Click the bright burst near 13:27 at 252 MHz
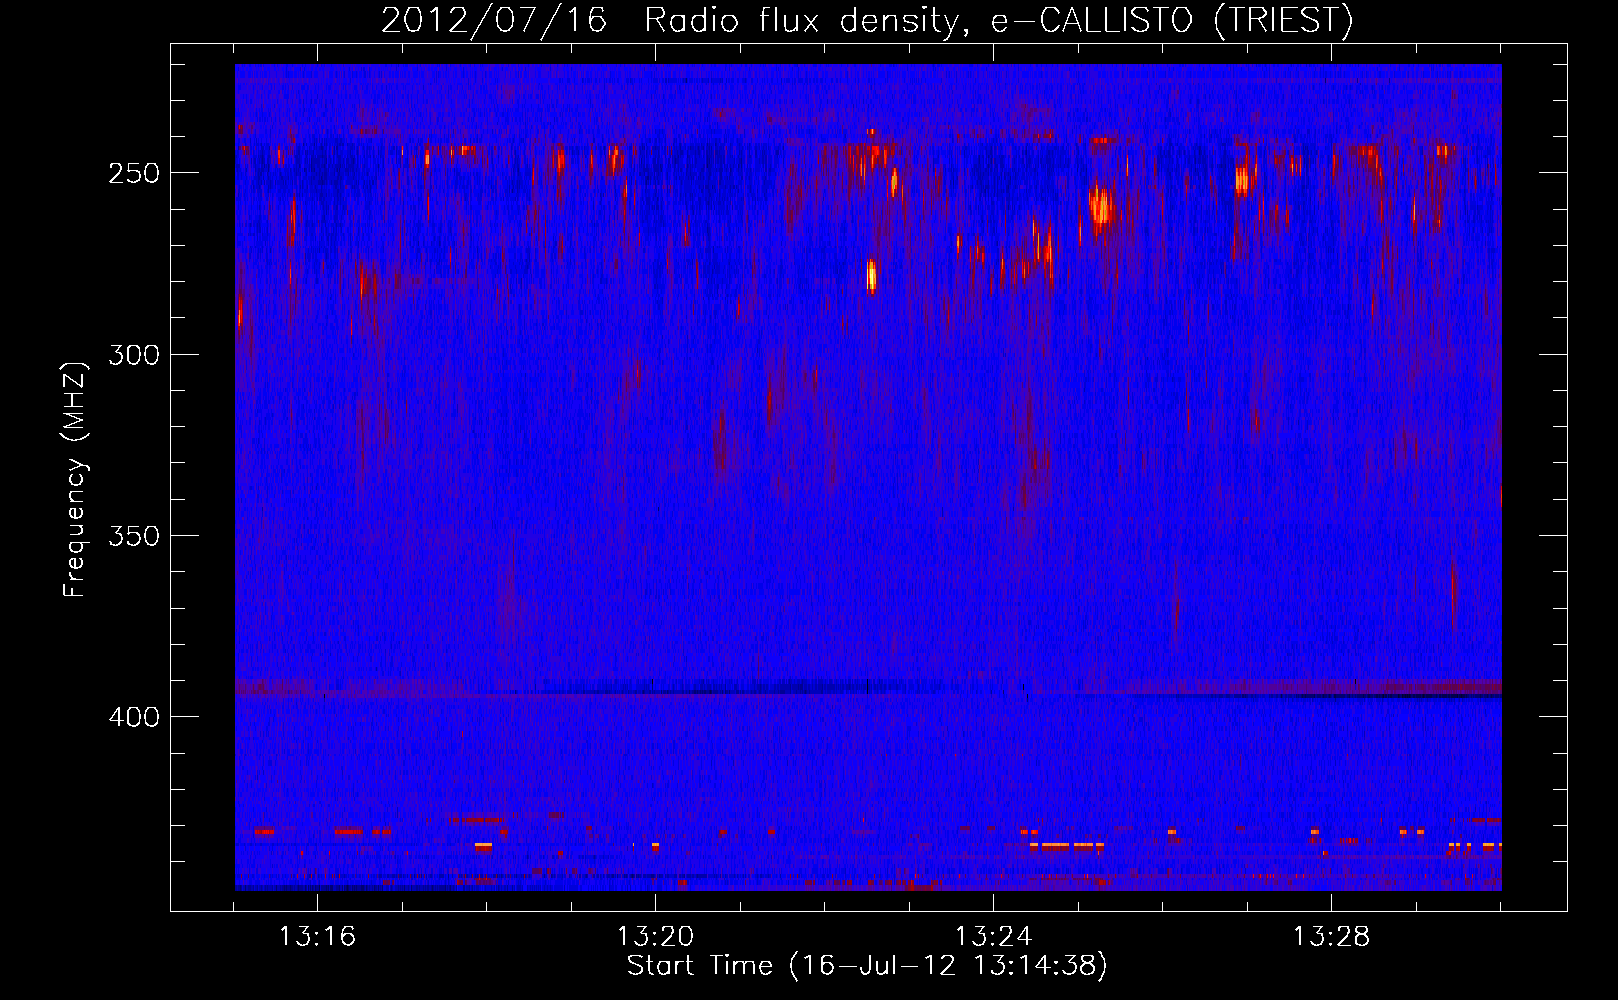 click(1243, 180)
